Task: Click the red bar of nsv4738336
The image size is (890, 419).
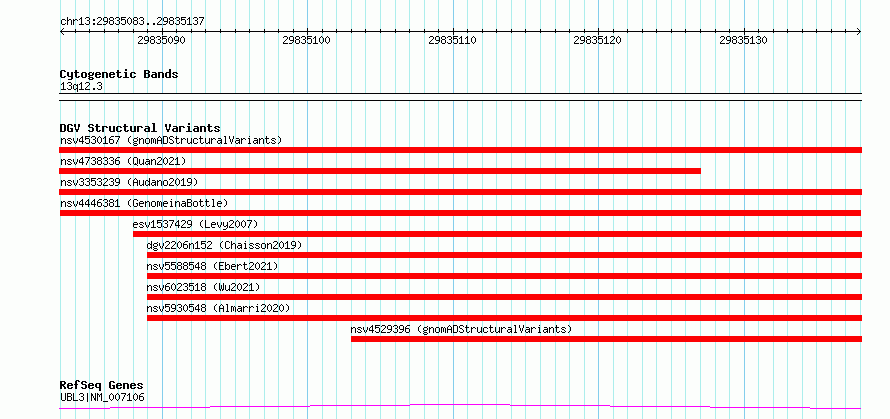Action: (x=380, y=171)
